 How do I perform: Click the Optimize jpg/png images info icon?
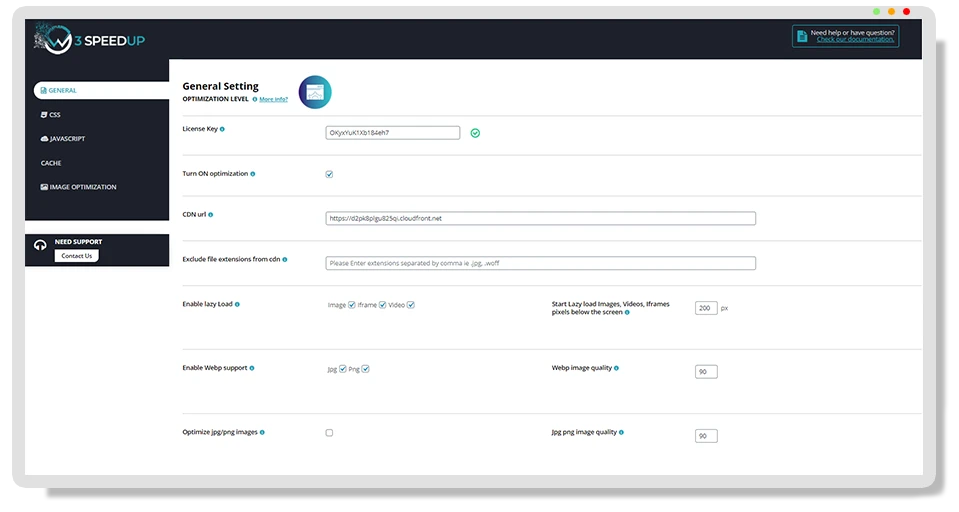coord(262,432)
